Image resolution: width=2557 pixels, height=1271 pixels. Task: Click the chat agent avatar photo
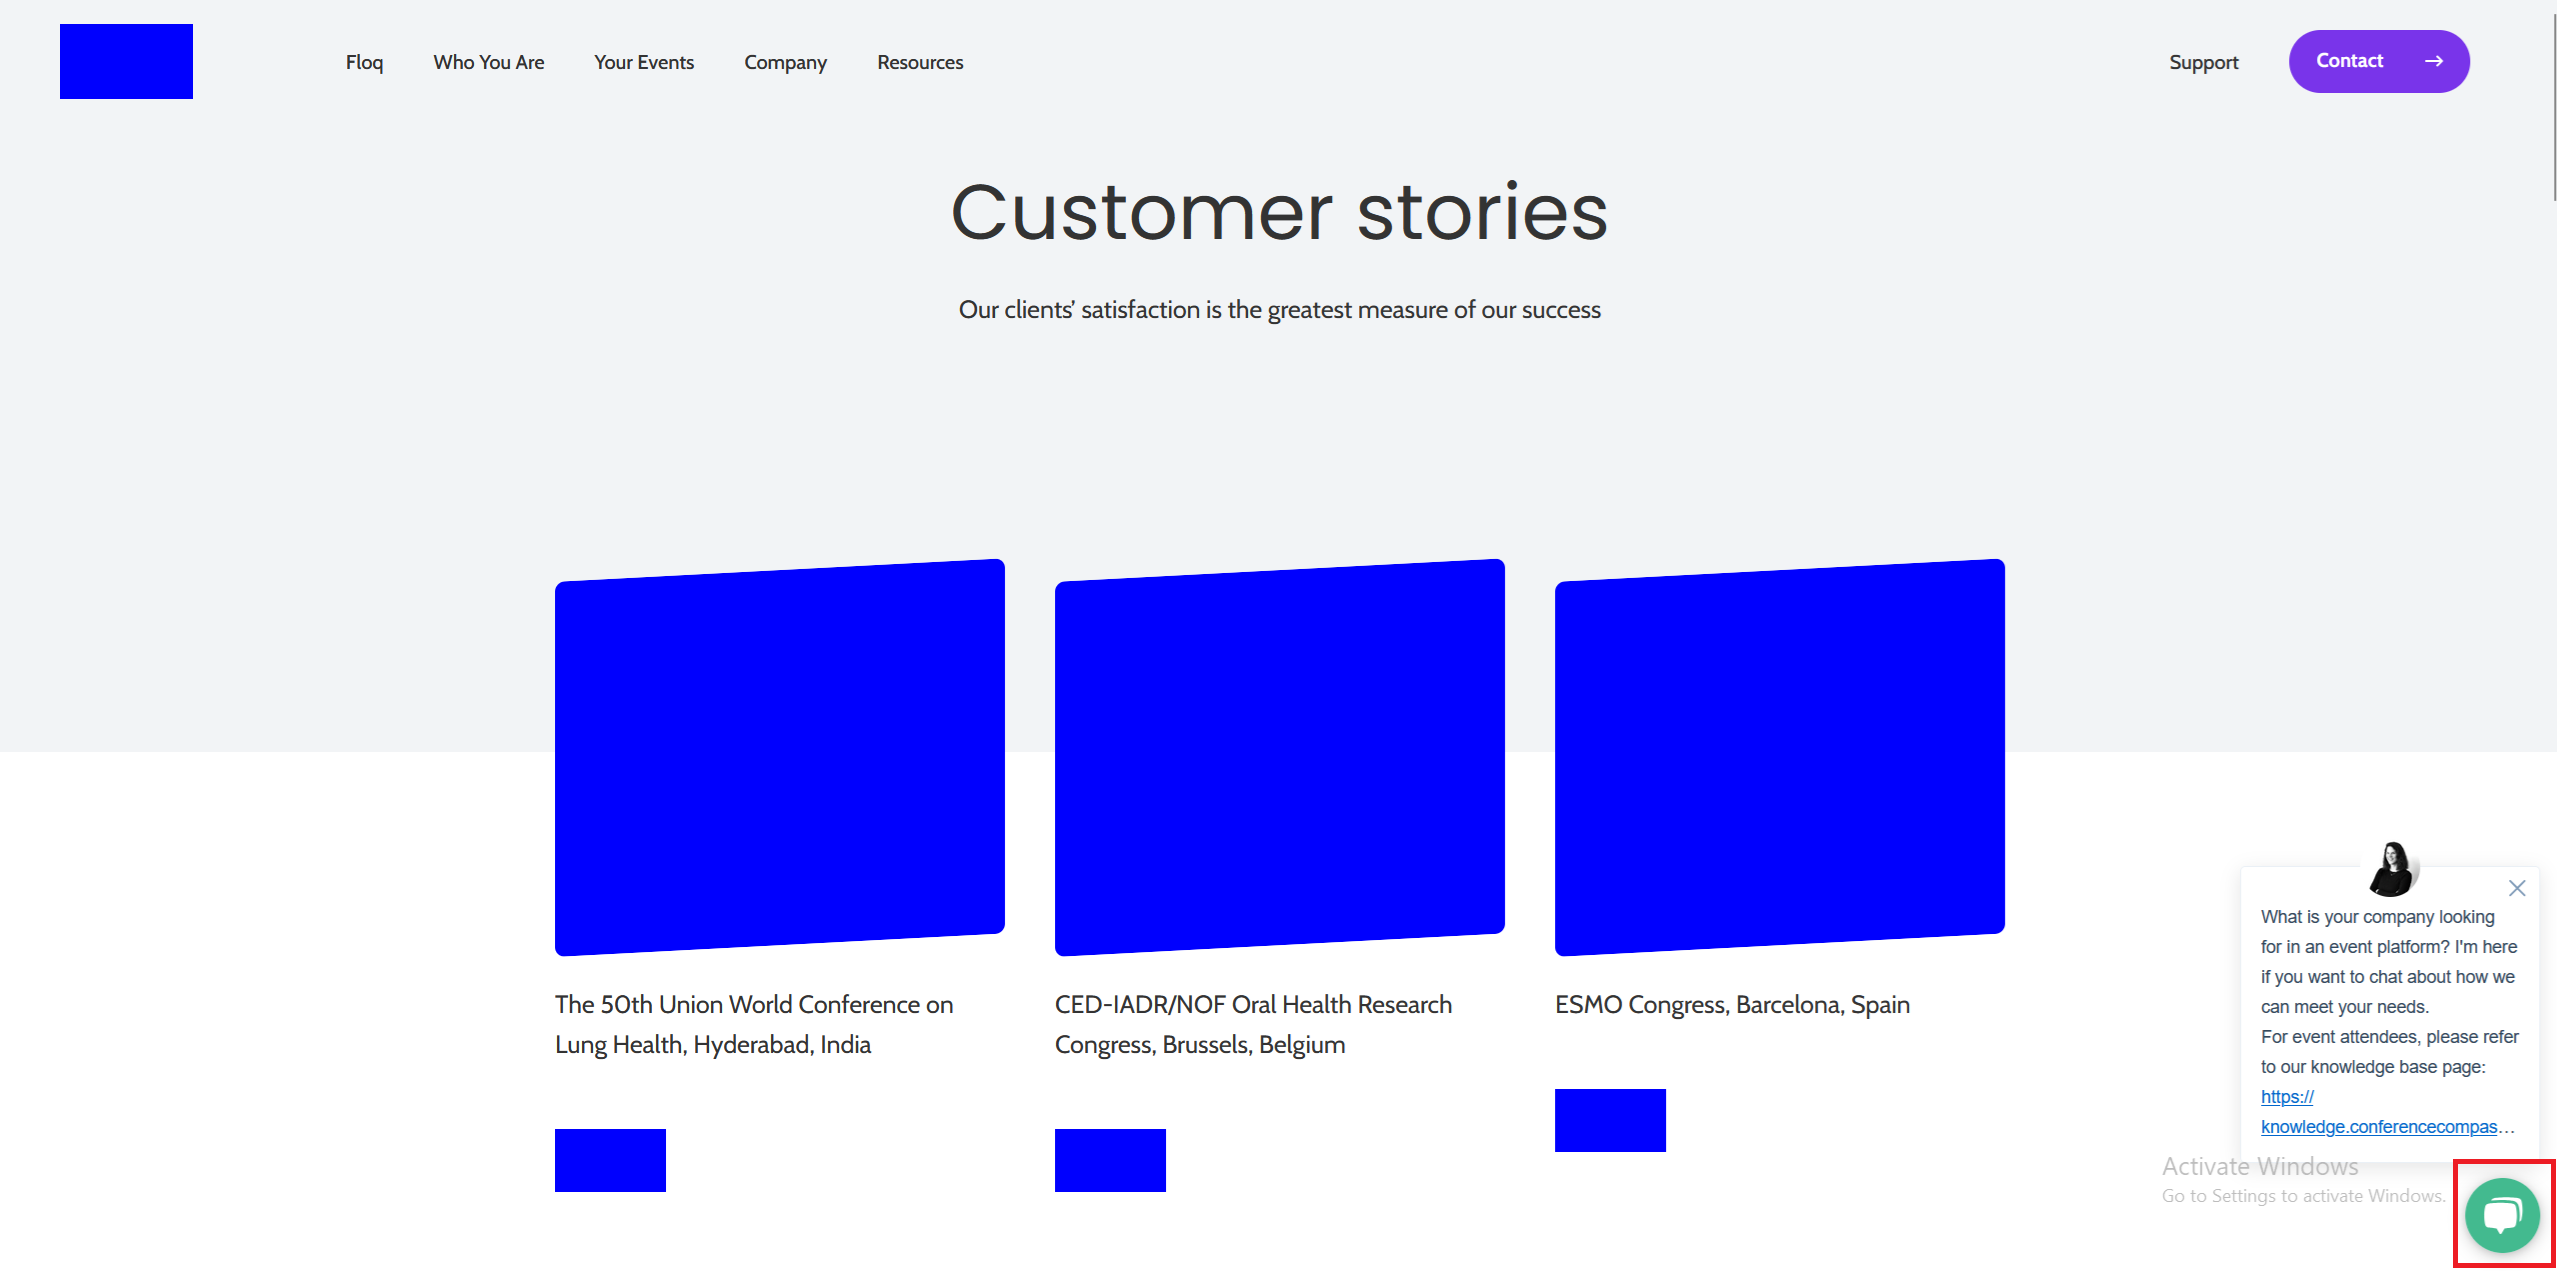click(x=2392, y=868)
